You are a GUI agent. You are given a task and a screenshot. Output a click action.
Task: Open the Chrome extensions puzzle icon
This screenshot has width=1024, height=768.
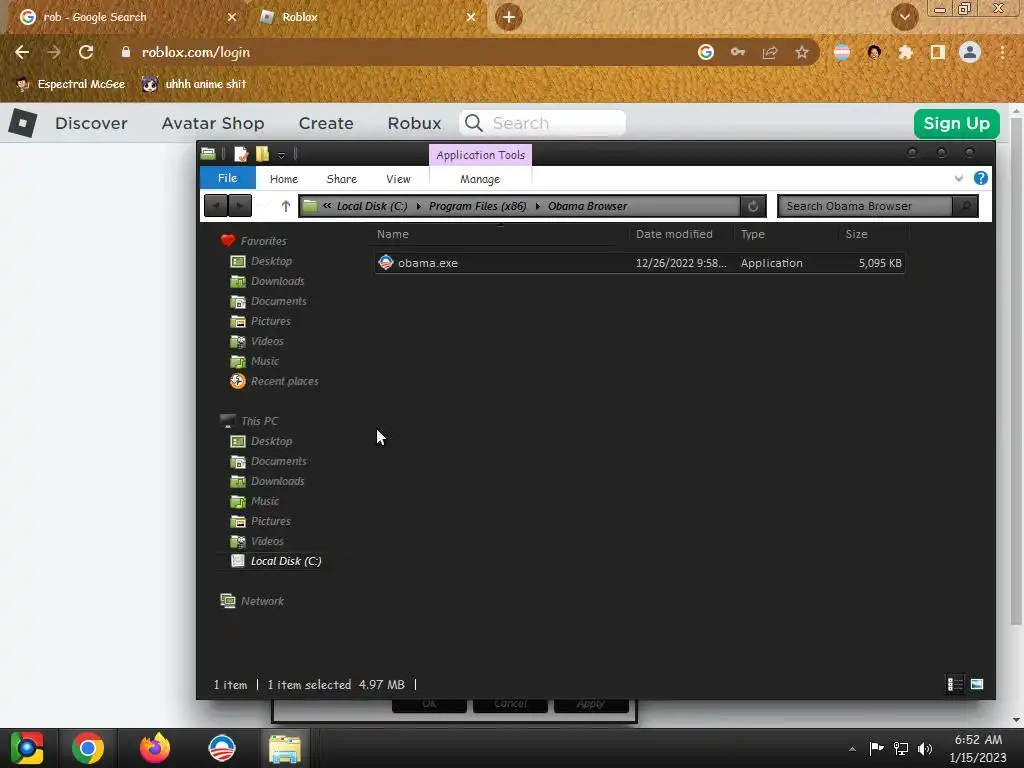[x=905, y=52]
